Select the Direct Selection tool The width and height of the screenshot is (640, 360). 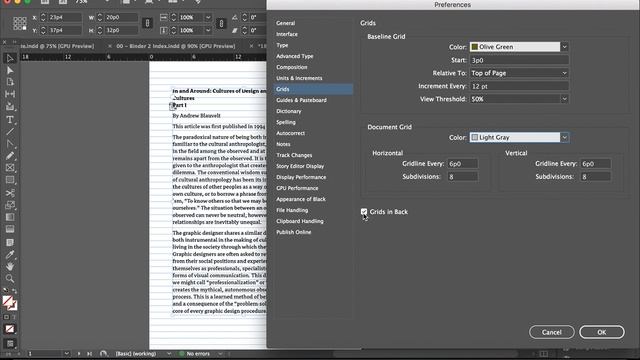[10, 71]
